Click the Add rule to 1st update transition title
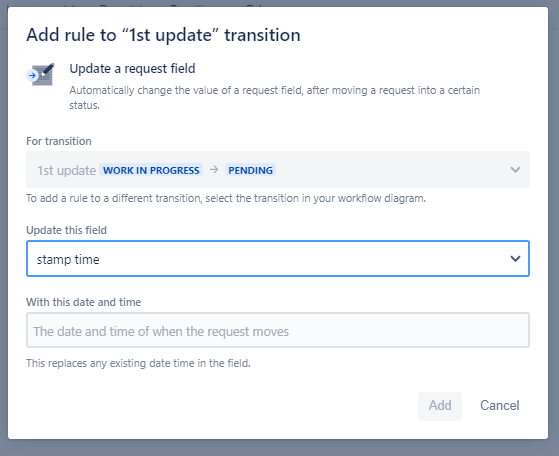The width and height of the screenshot is (559, 456). tap(163, 35)
